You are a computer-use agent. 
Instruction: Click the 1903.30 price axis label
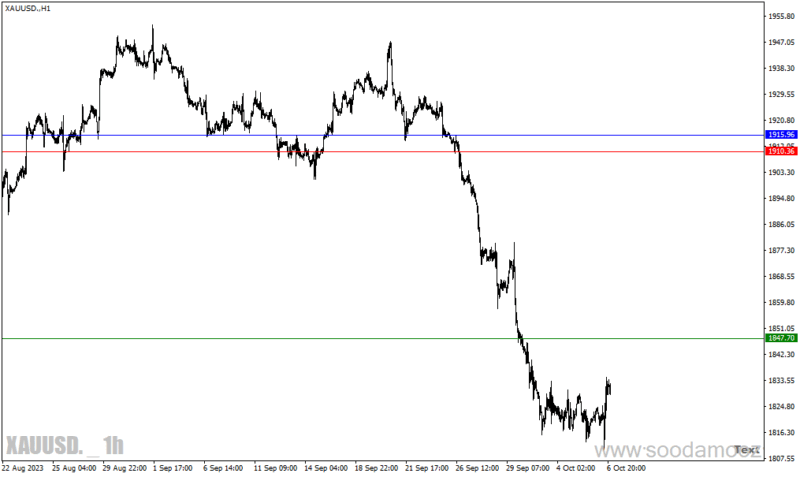[782, 172]
